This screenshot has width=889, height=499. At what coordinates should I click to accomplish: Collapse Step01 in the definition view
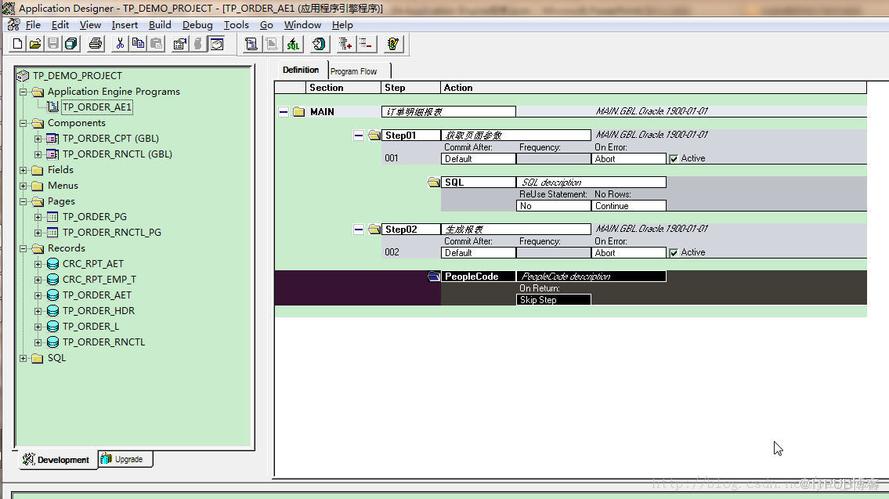coord(359,135)
